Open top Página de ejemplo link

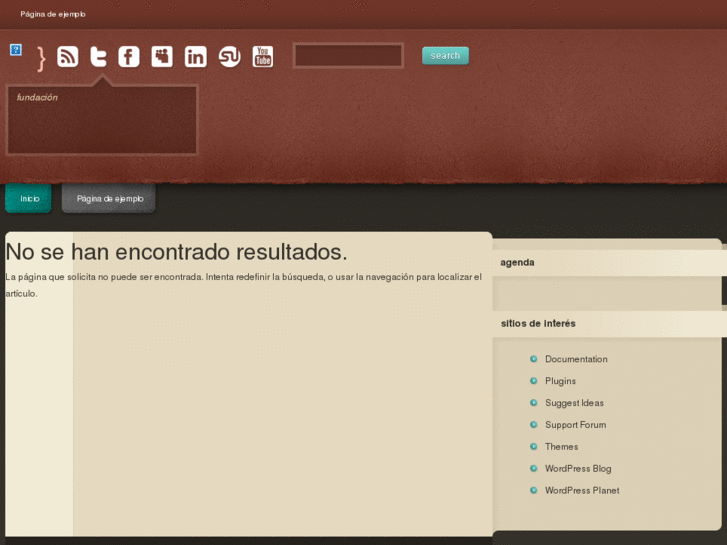click(53, 14)
